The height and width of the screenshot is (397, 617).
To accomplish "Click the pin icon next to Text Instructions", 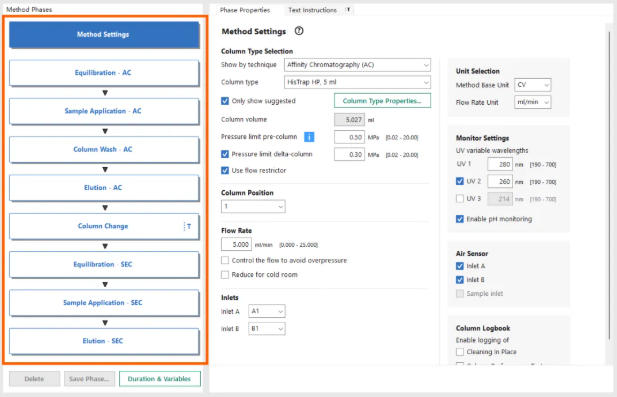I will pos(348,10).
